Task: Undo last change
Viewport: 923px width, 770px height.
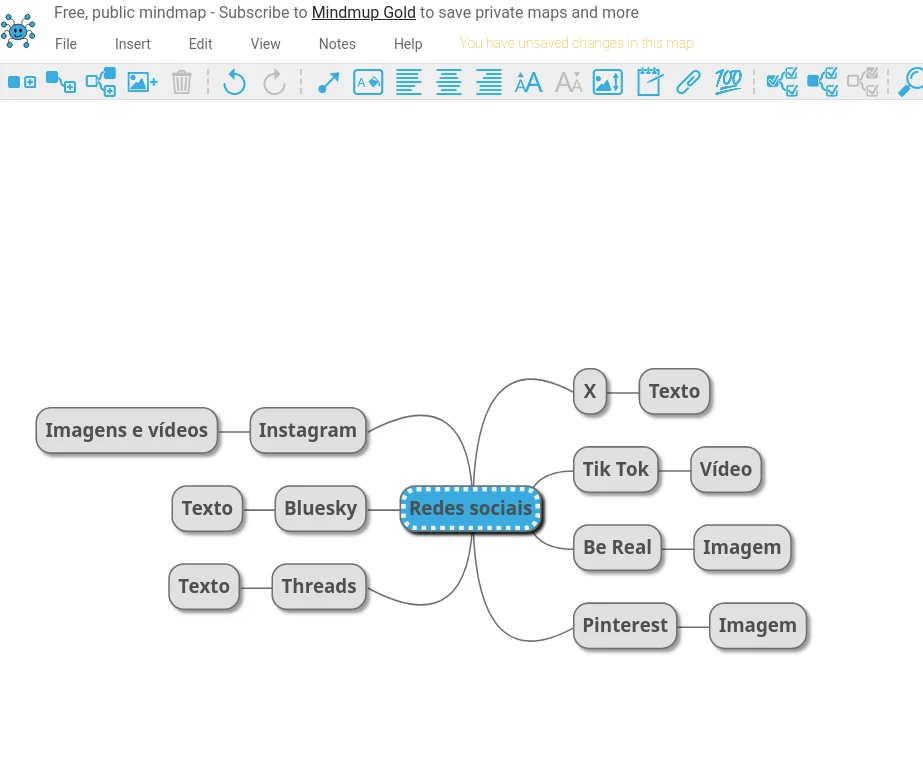Action: click(234, 82)
